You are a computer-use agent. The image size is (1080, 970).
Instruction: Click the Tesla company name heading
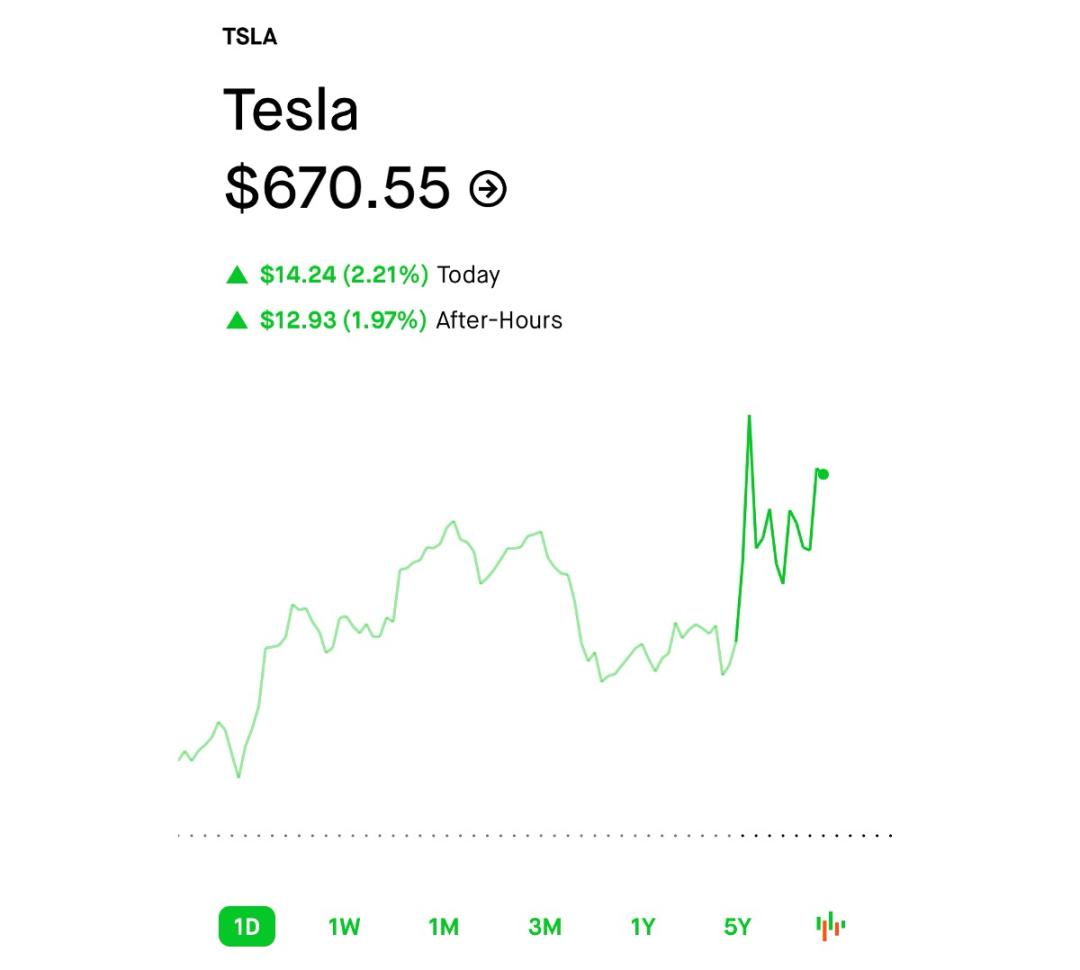click(291, 110)
